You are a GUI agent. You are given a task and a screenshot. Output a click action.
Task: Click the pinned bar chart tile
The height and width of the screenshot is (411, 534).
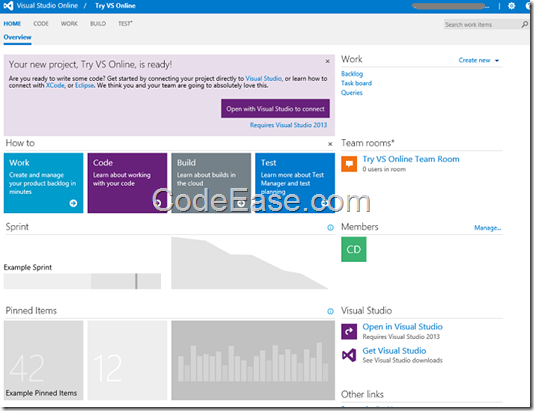point(253,360)
